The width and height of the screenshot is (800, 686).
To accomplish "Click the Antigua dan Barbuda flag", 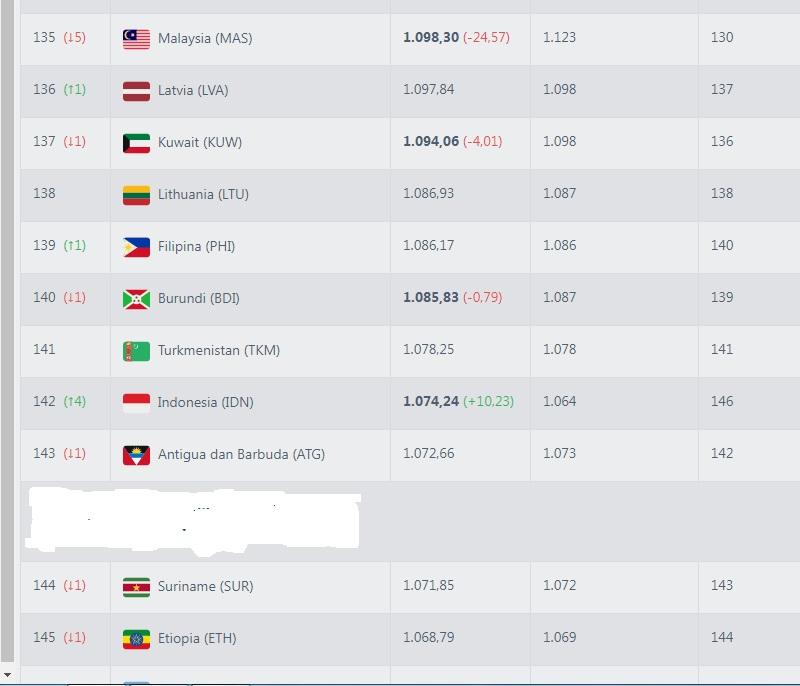I will tap(136, 454).
